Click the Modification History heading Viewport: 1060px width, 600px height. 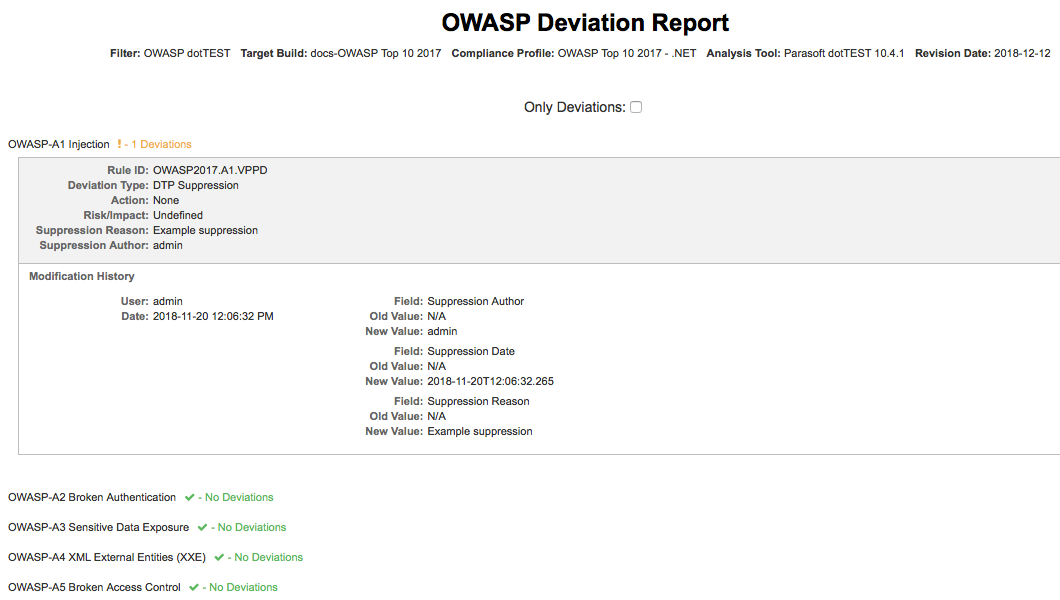pyautogui.click(x=82, y=276)
